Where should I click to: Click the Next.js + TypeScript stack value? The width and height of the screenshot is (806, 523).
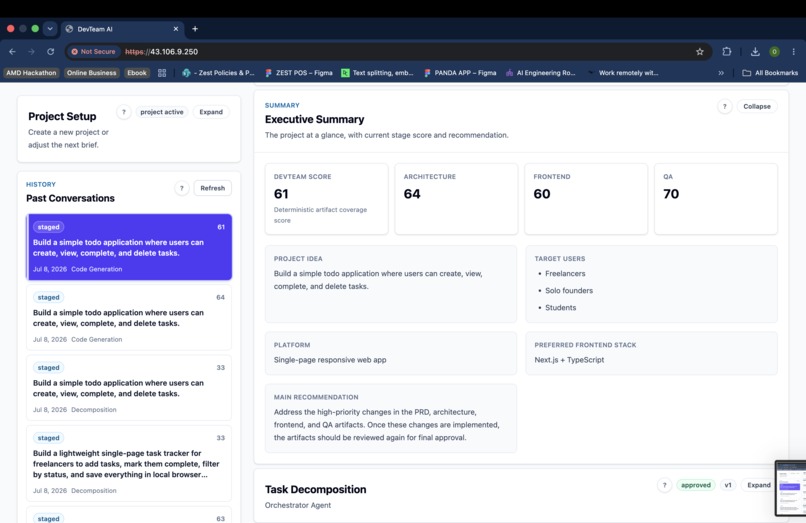(x=569, y=360)
